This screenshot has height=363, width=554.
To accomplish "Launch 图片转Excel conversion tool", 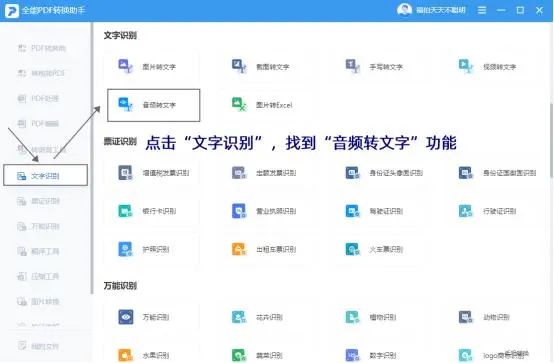I will [262, 105].
